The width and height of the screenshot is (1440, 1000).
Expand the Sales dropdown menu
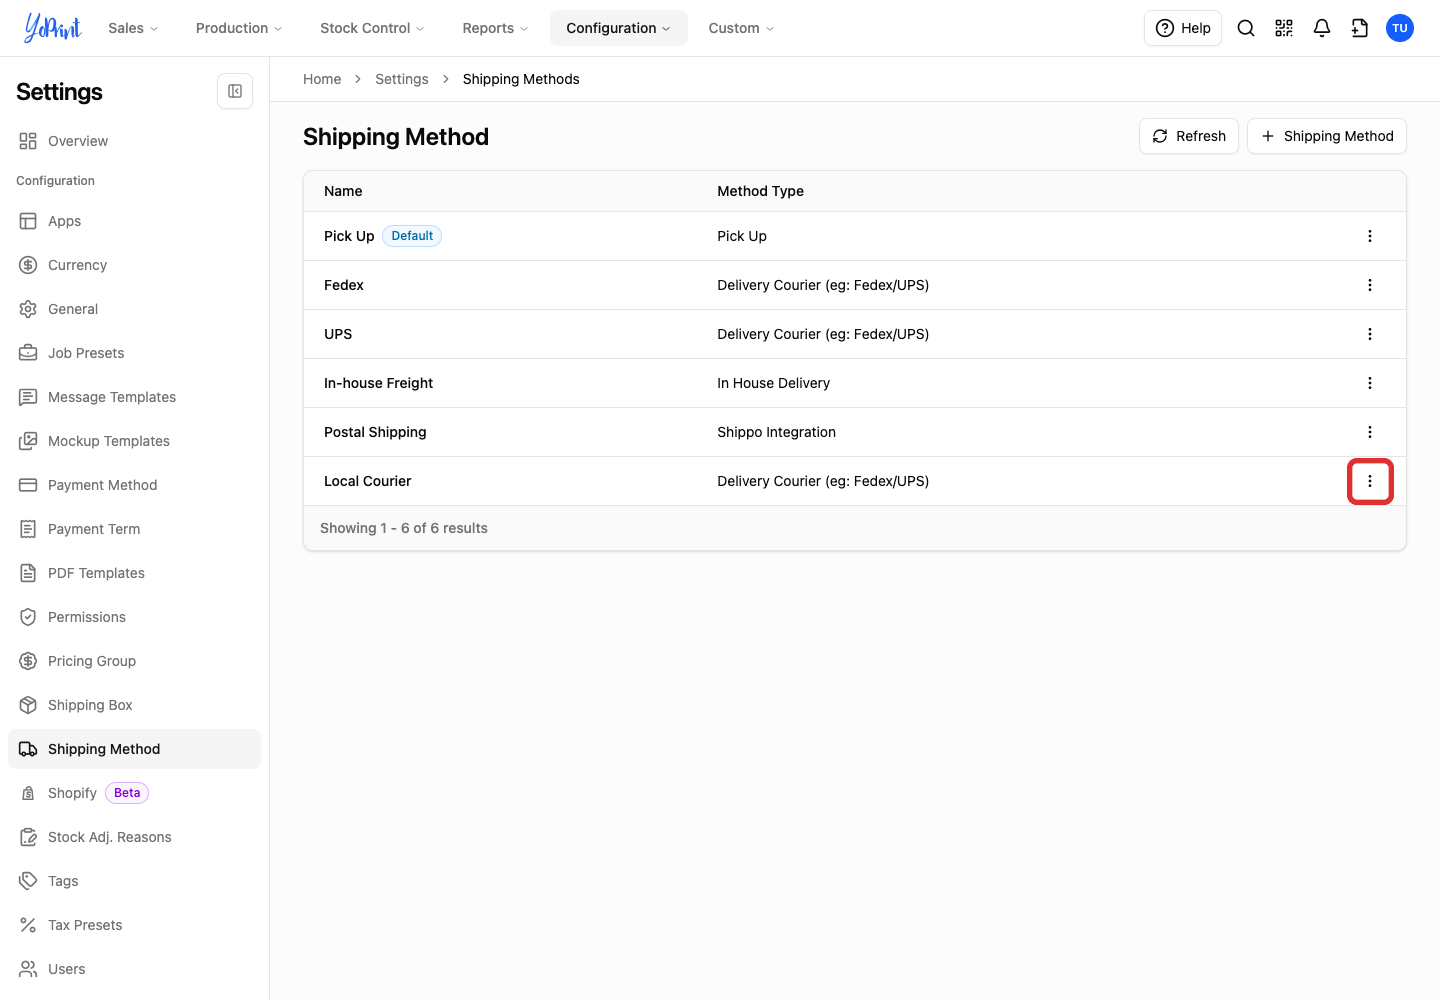coord(133,28)
